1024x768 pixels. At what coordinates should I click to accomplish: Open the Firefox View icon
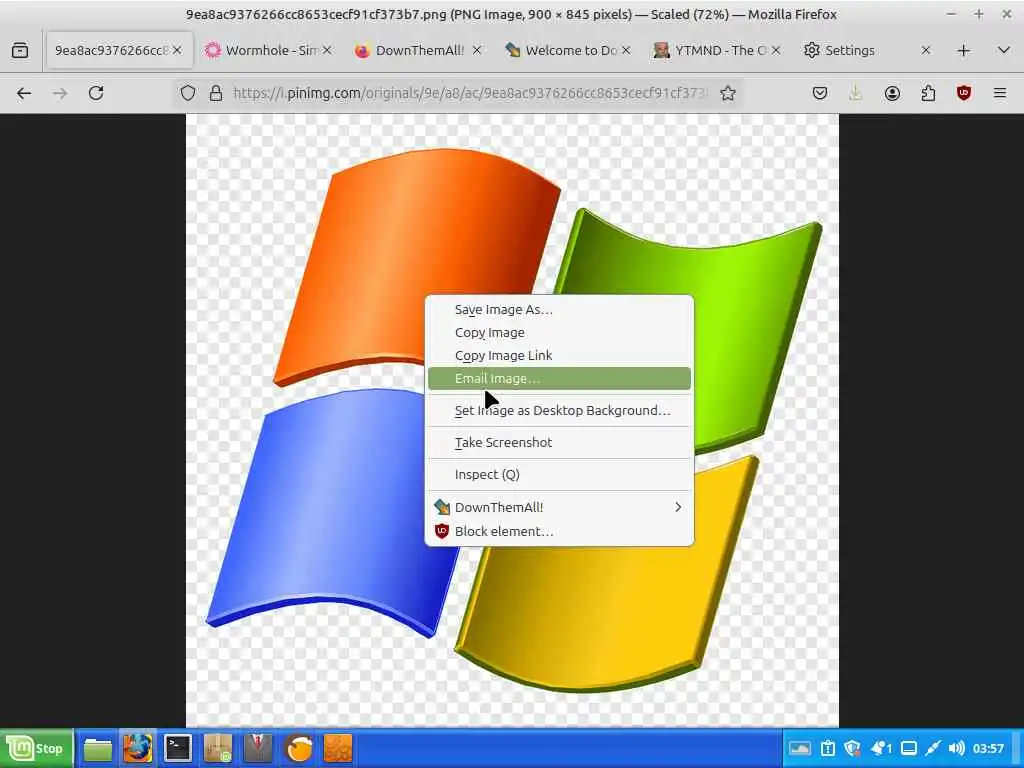click(x=20, y=50)
